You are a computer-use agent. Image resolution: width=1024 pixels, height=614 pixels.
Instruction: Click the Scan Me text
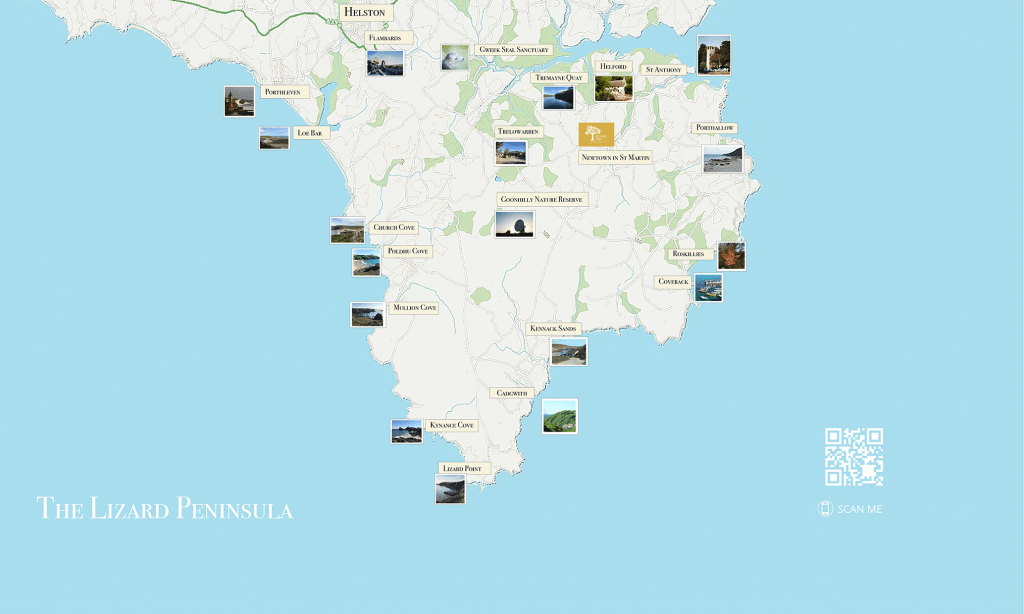point(859,509)
